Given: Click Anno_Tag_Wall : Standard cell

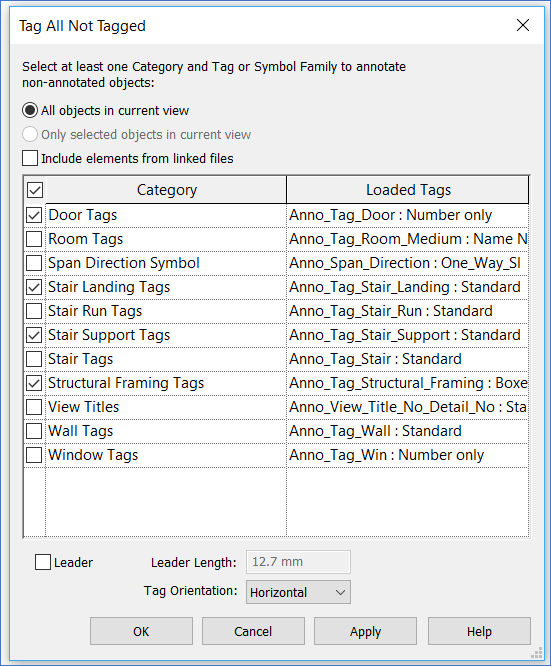Looking at the screenshot, I should tap(407, 431).
